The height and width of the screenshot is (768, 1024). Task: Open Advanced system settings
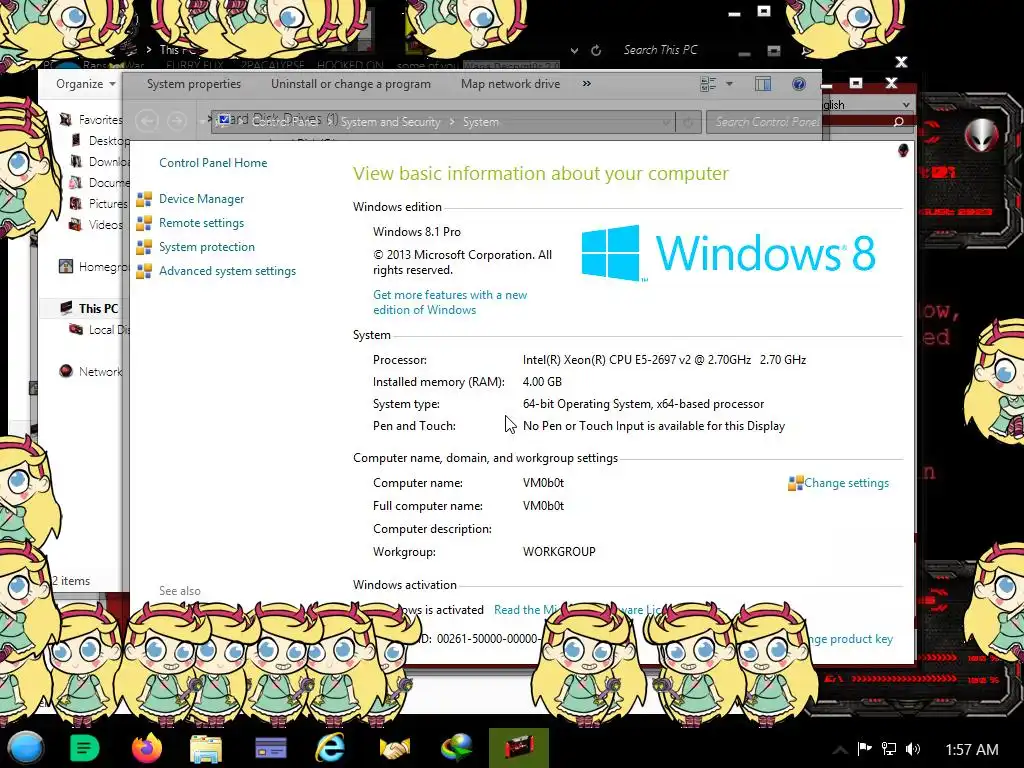click(227, 271)
